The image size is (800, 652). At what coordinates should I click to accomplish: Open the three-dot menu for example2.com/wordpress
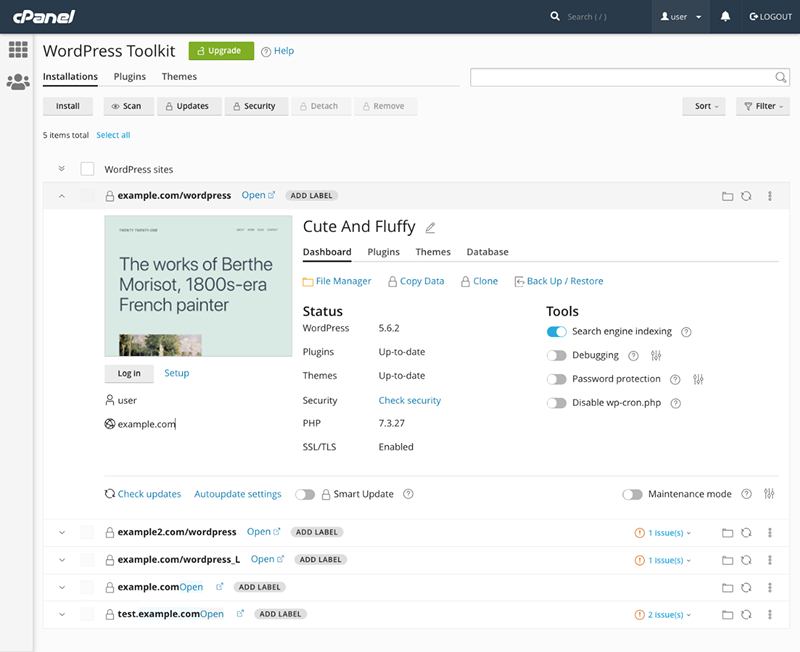[x=770, y=533]
